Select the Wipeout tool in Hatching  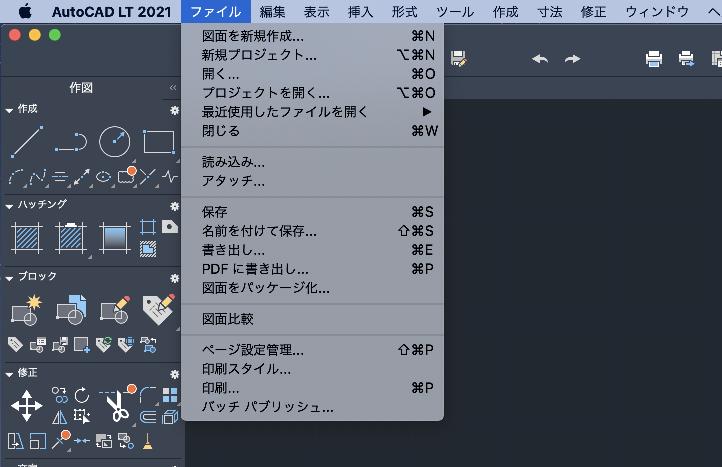[x=169, y=227]
